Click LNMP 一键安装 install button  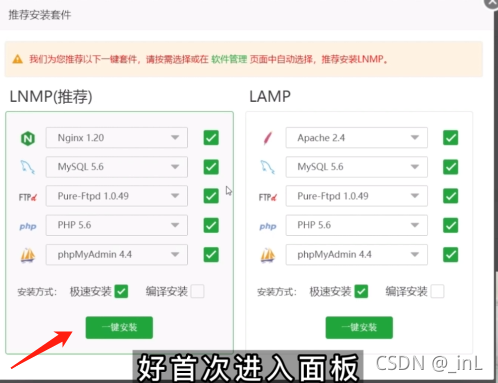click(119, 328)
